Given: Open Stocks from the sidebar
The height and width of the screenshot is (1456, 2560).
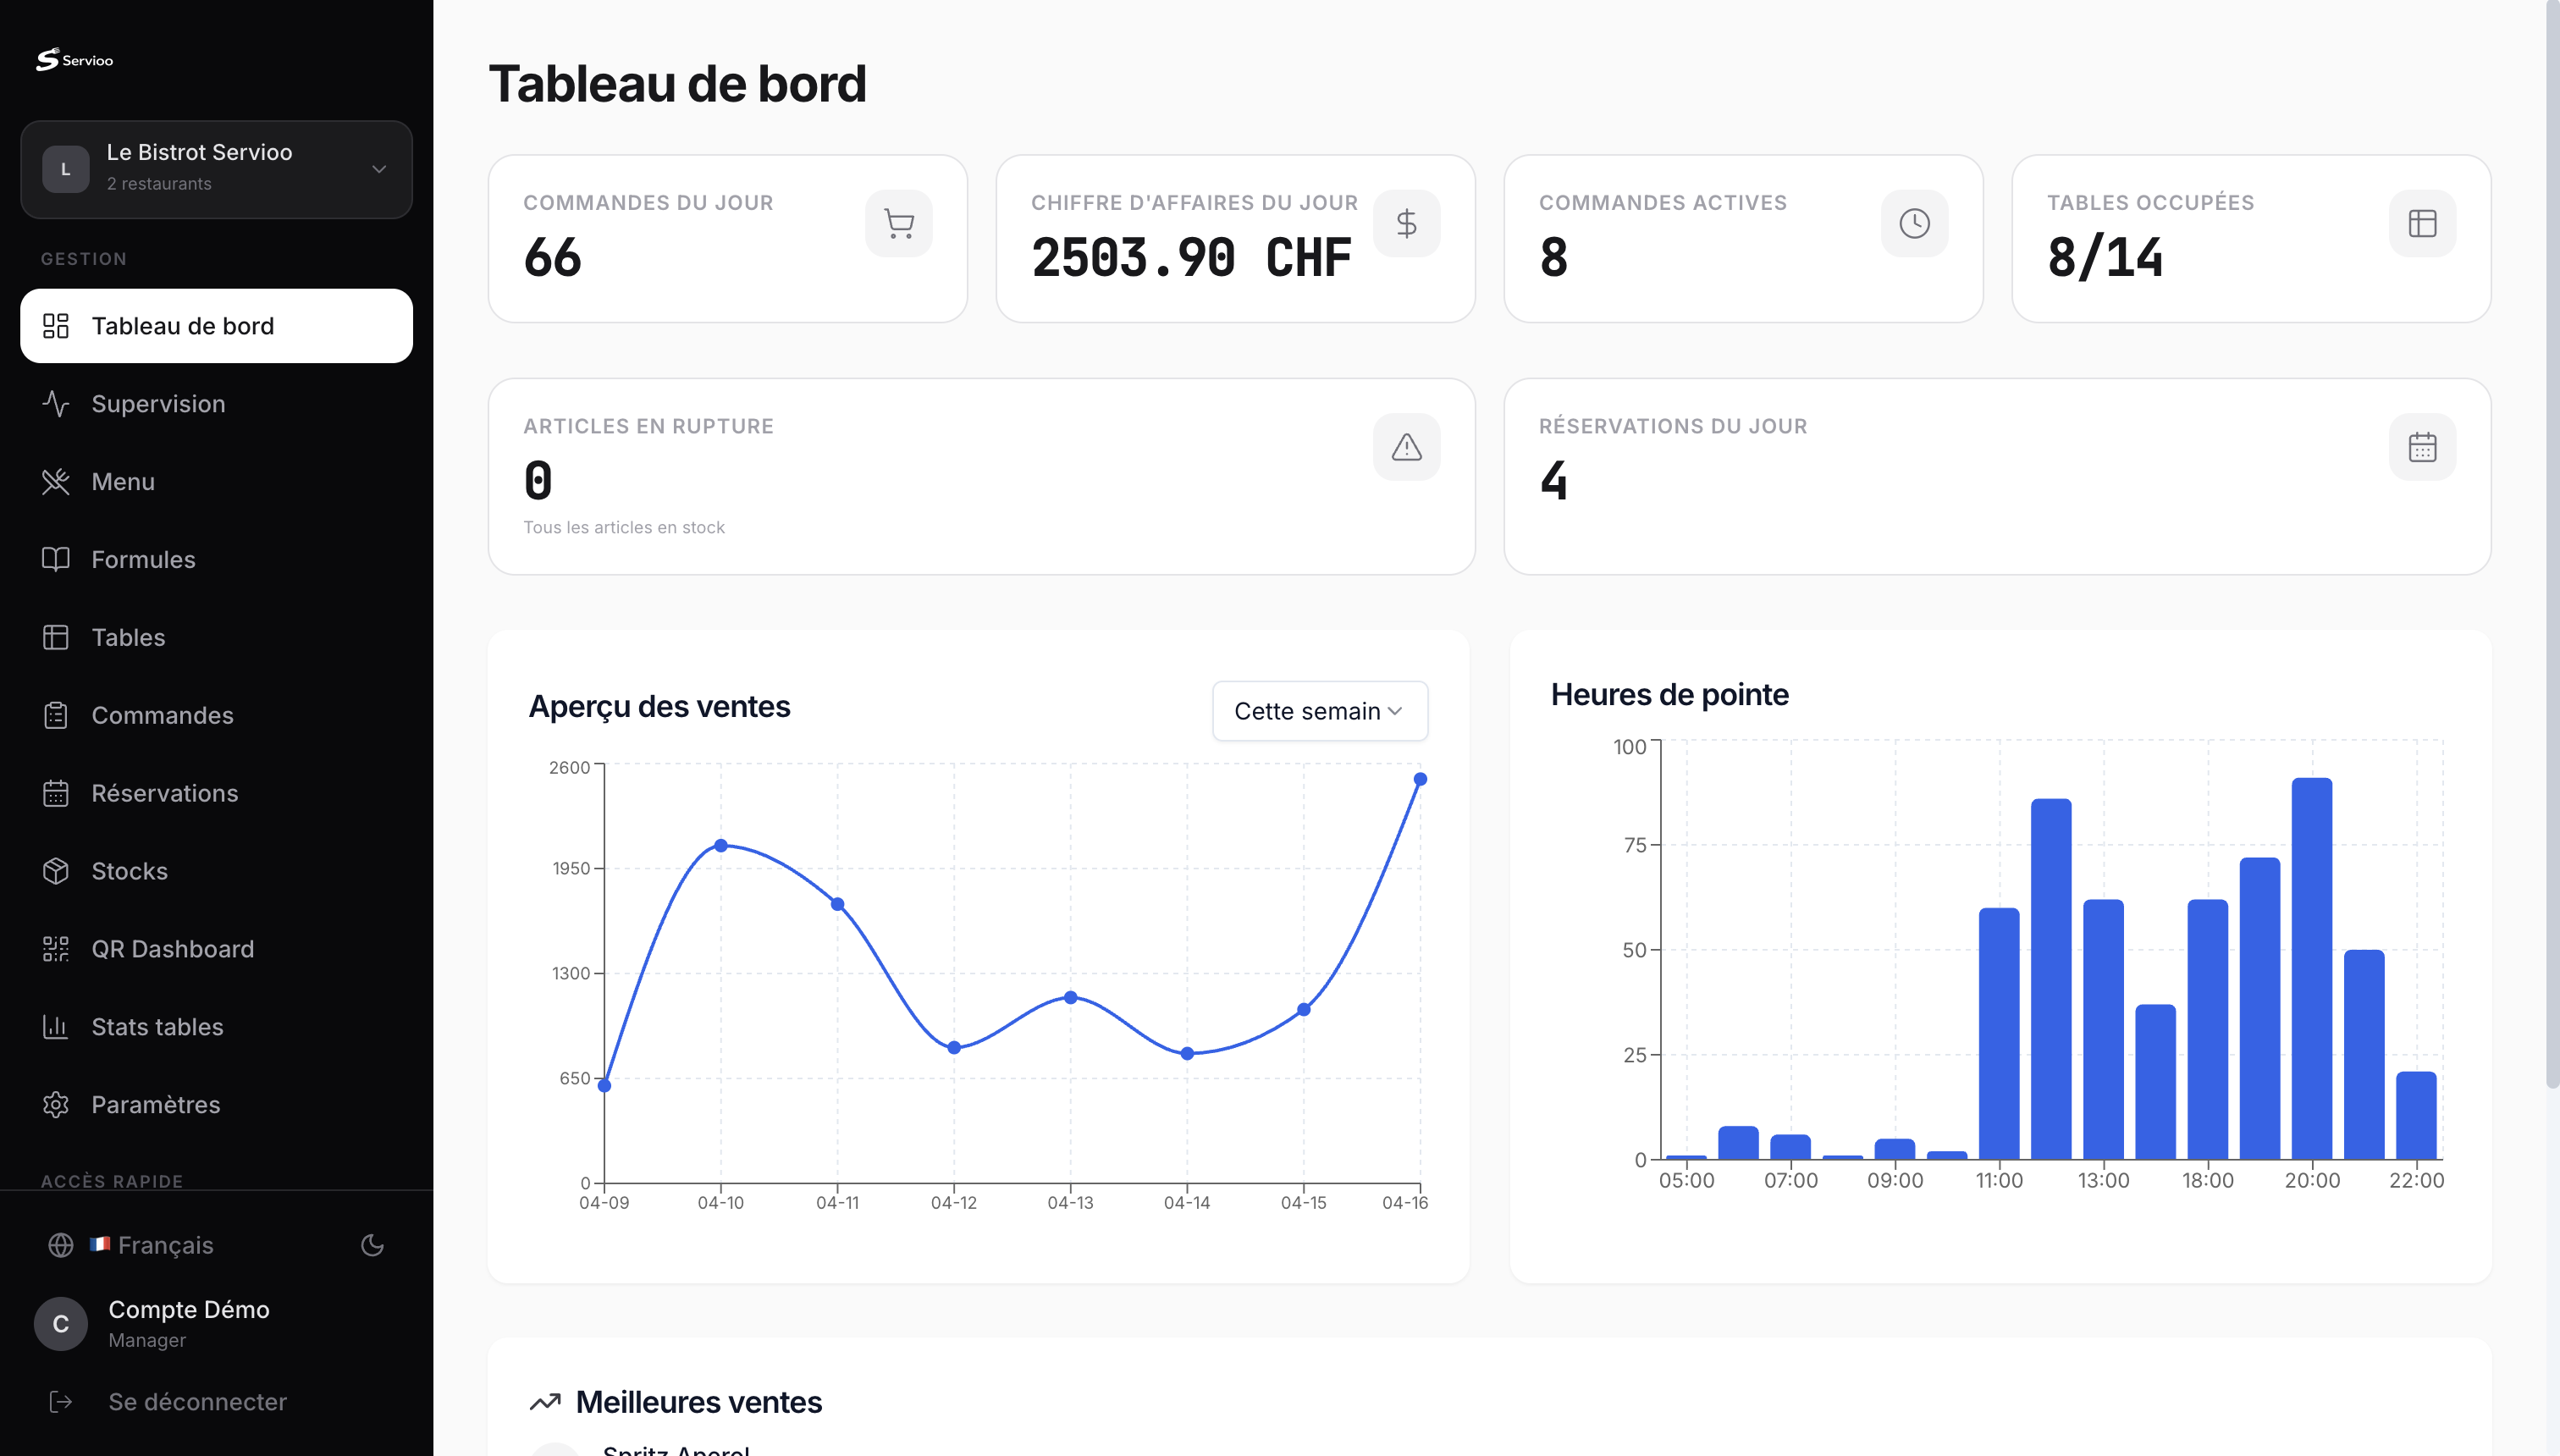Looking at the screenshot, I should pyautogui.click(x=216, y=871).
